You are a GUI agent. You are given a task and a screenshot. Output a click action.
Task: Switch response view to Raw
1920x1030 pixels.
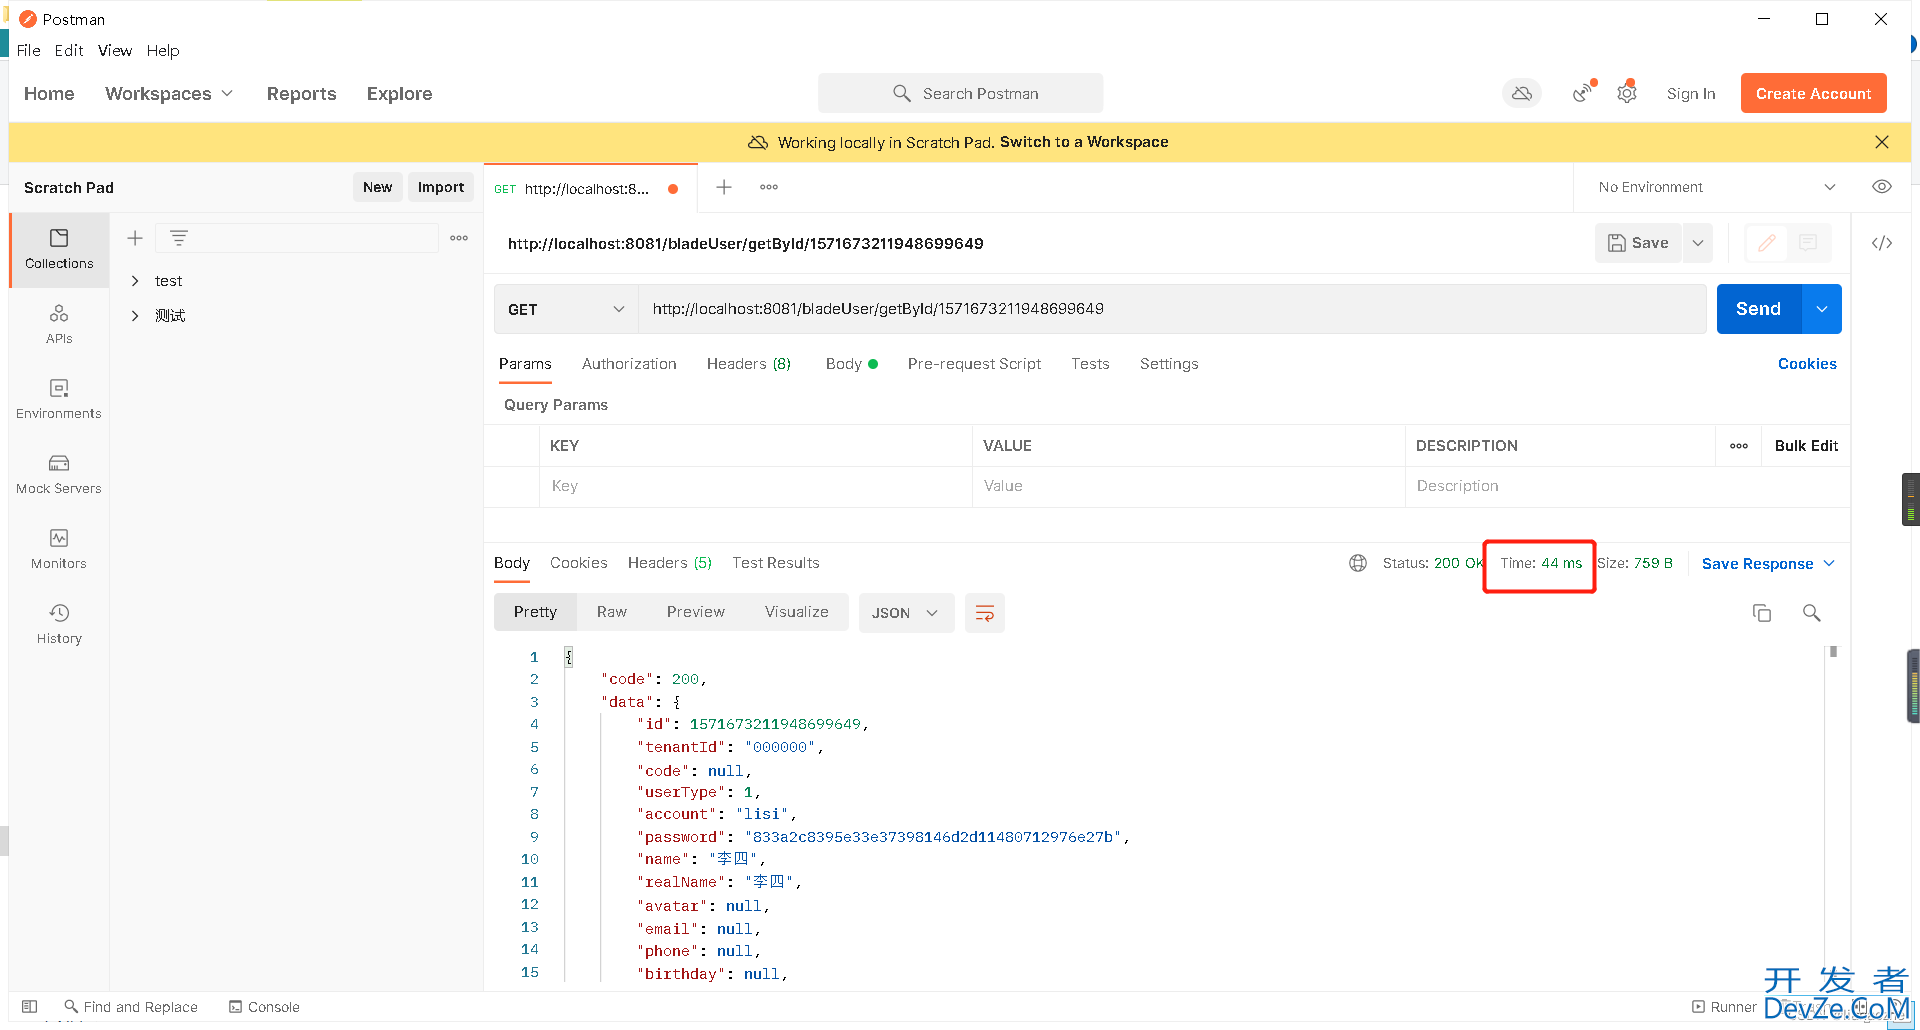click(612, 612)
